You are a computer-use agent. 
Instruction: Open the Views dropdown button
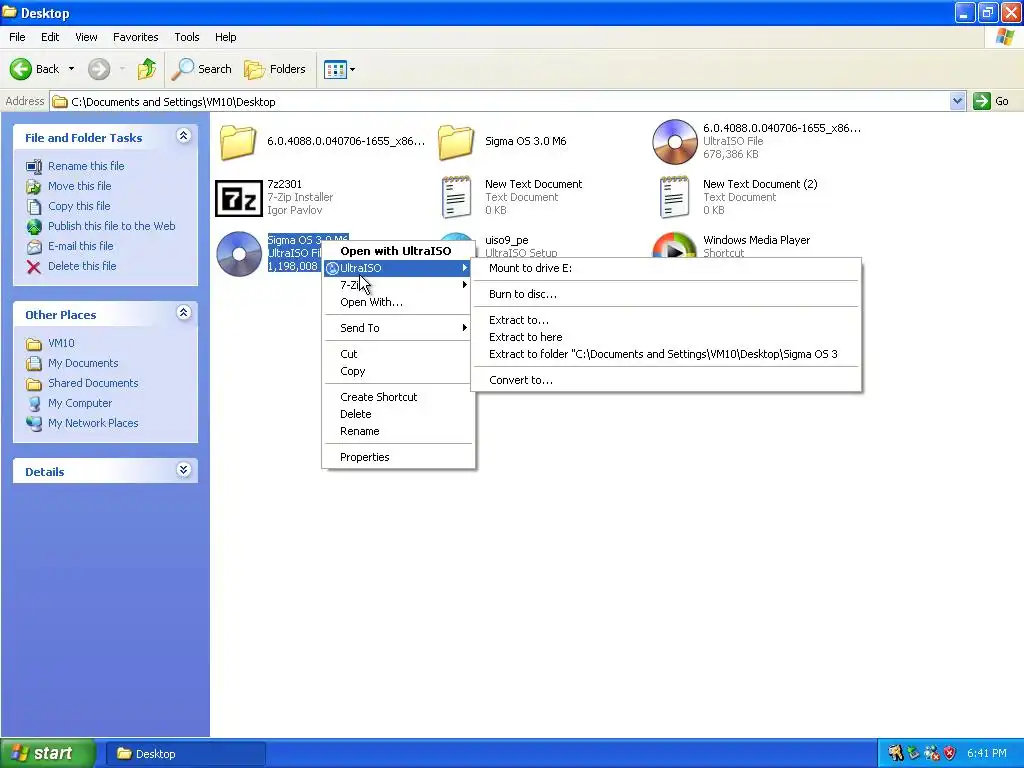click(340, 69)
